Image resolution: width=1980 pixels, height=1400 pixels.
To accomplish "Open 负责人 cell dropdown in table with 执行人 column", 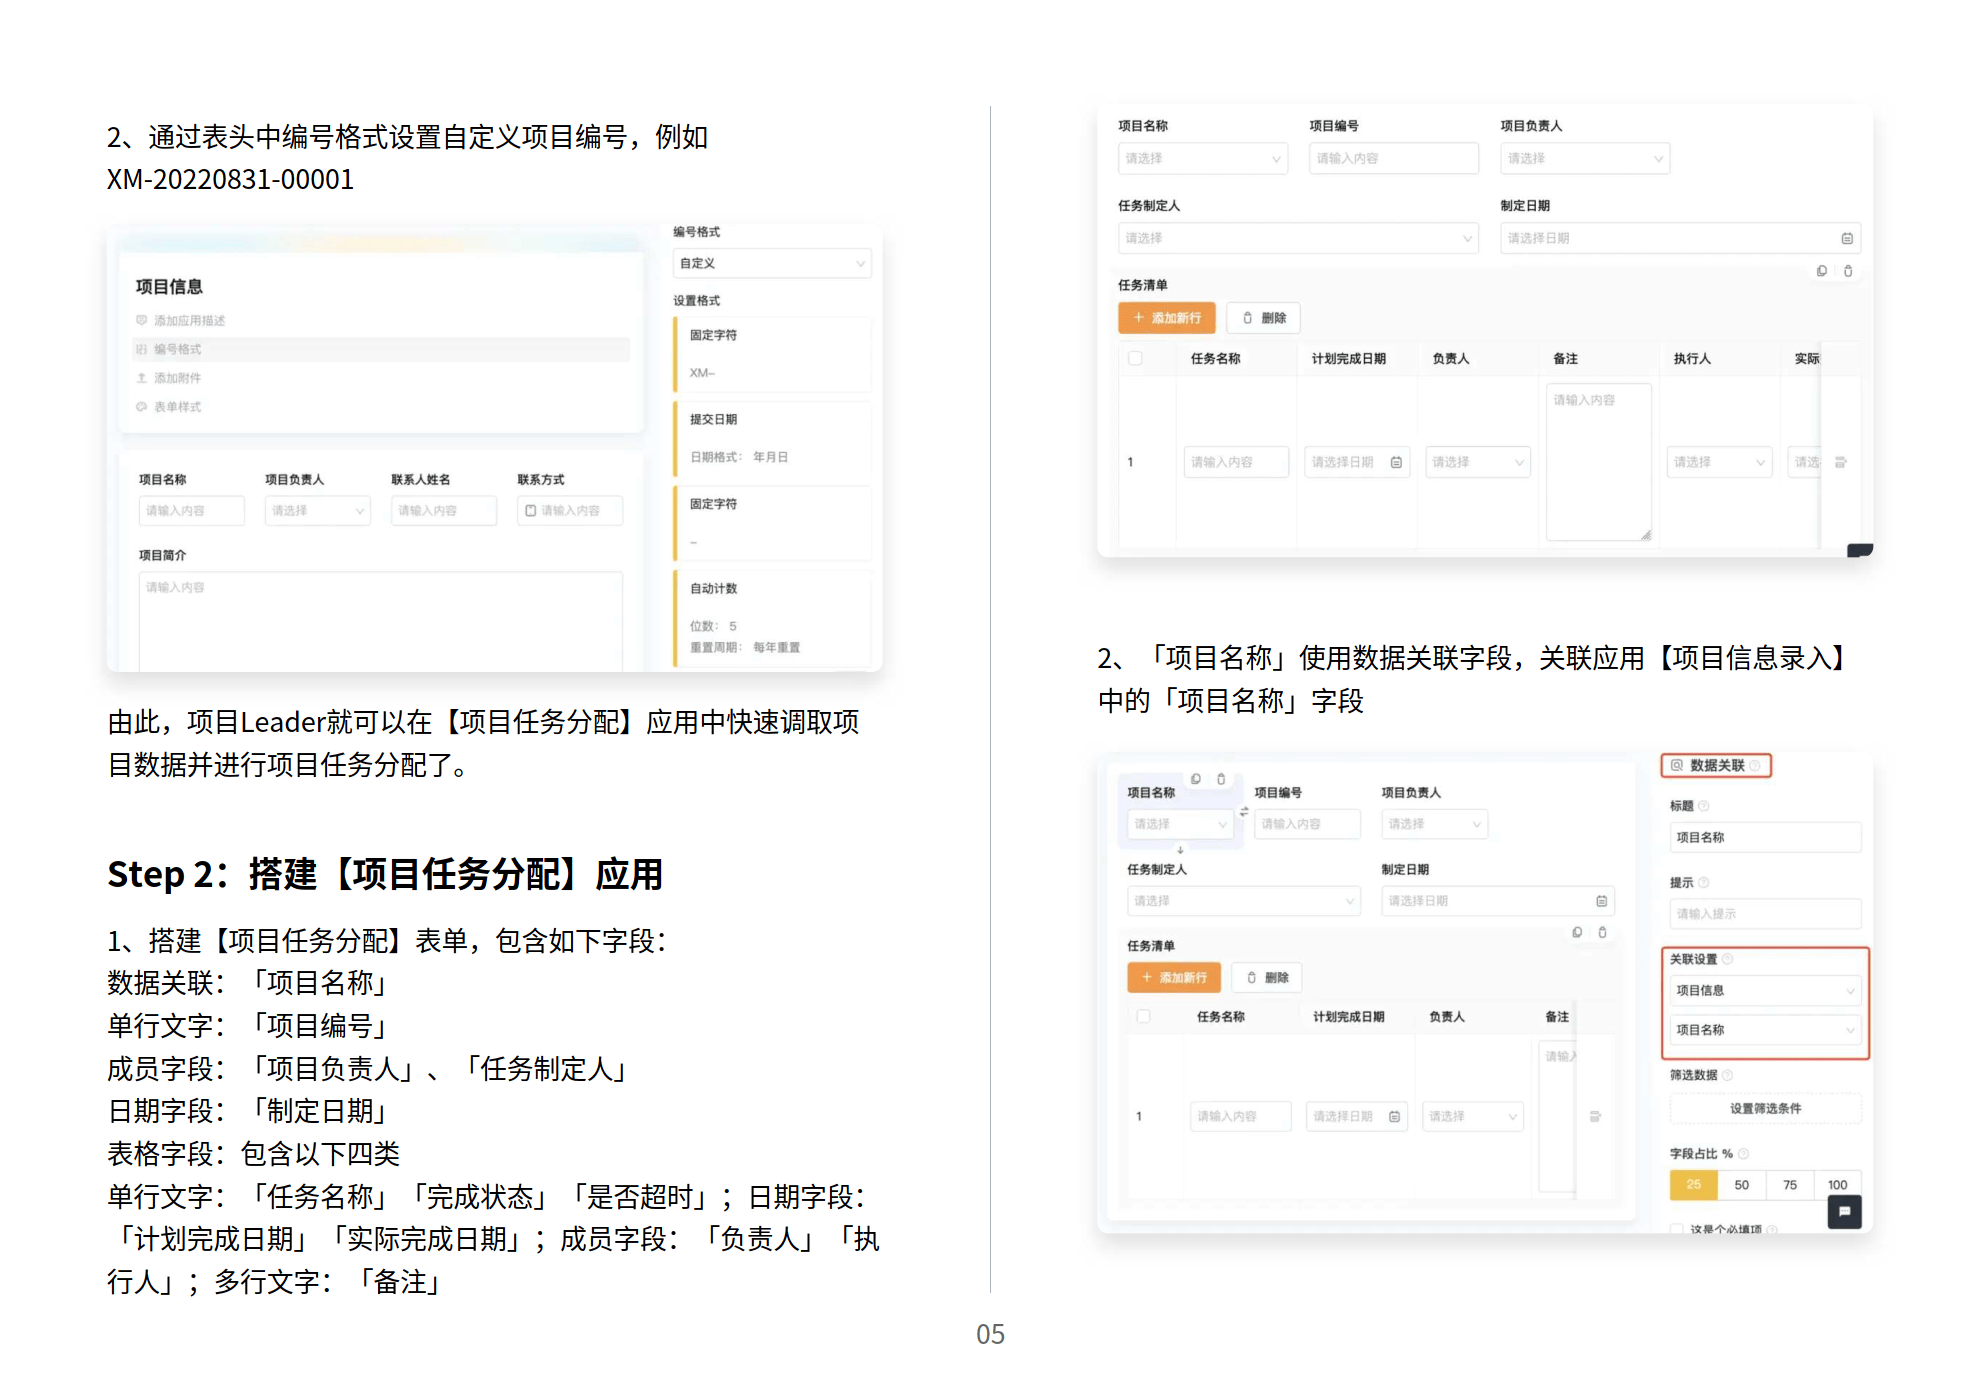I will [1478, 462].
